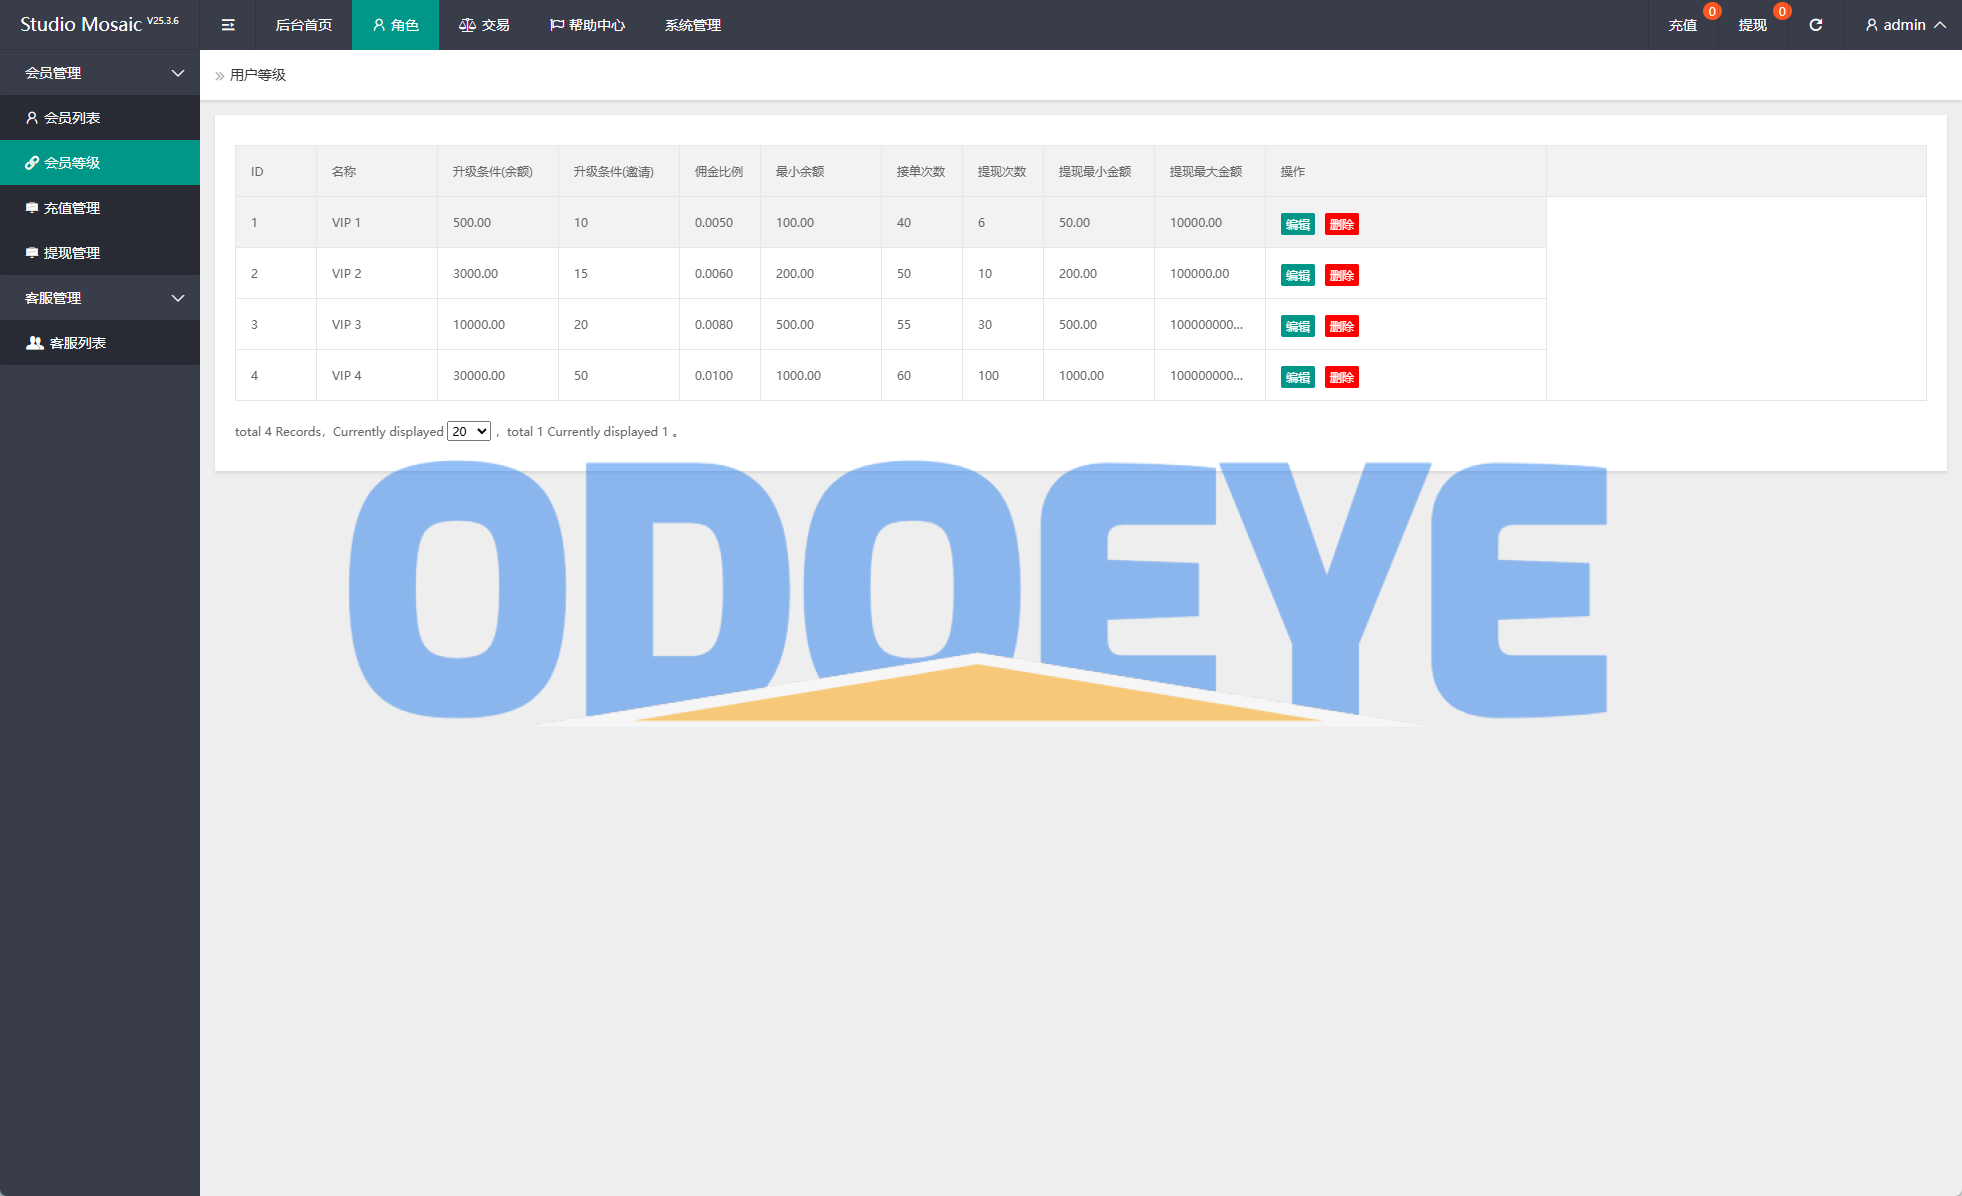Click 充值 notification badge item
Image resolution: width=1962 pixels, height=1196 pixels.
pyautogui.click(x=1683, y=25)
